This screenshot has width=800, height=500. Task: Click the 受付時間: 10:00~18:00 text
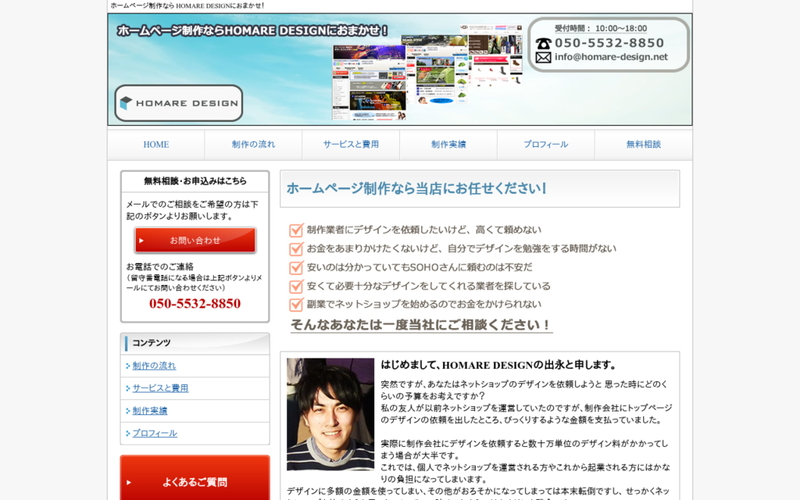(601, 29)
